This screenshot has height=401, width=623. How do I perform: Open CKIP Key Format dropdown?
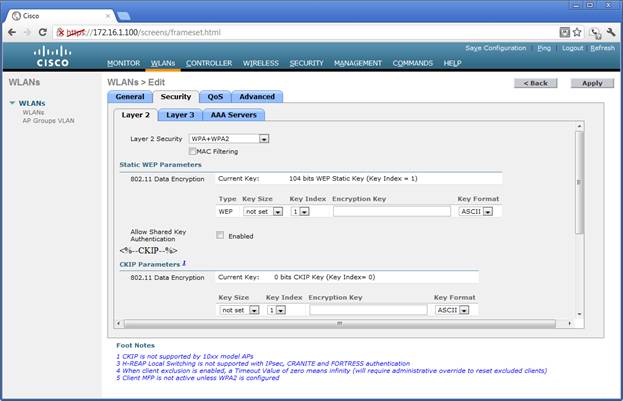pos(452,310)
